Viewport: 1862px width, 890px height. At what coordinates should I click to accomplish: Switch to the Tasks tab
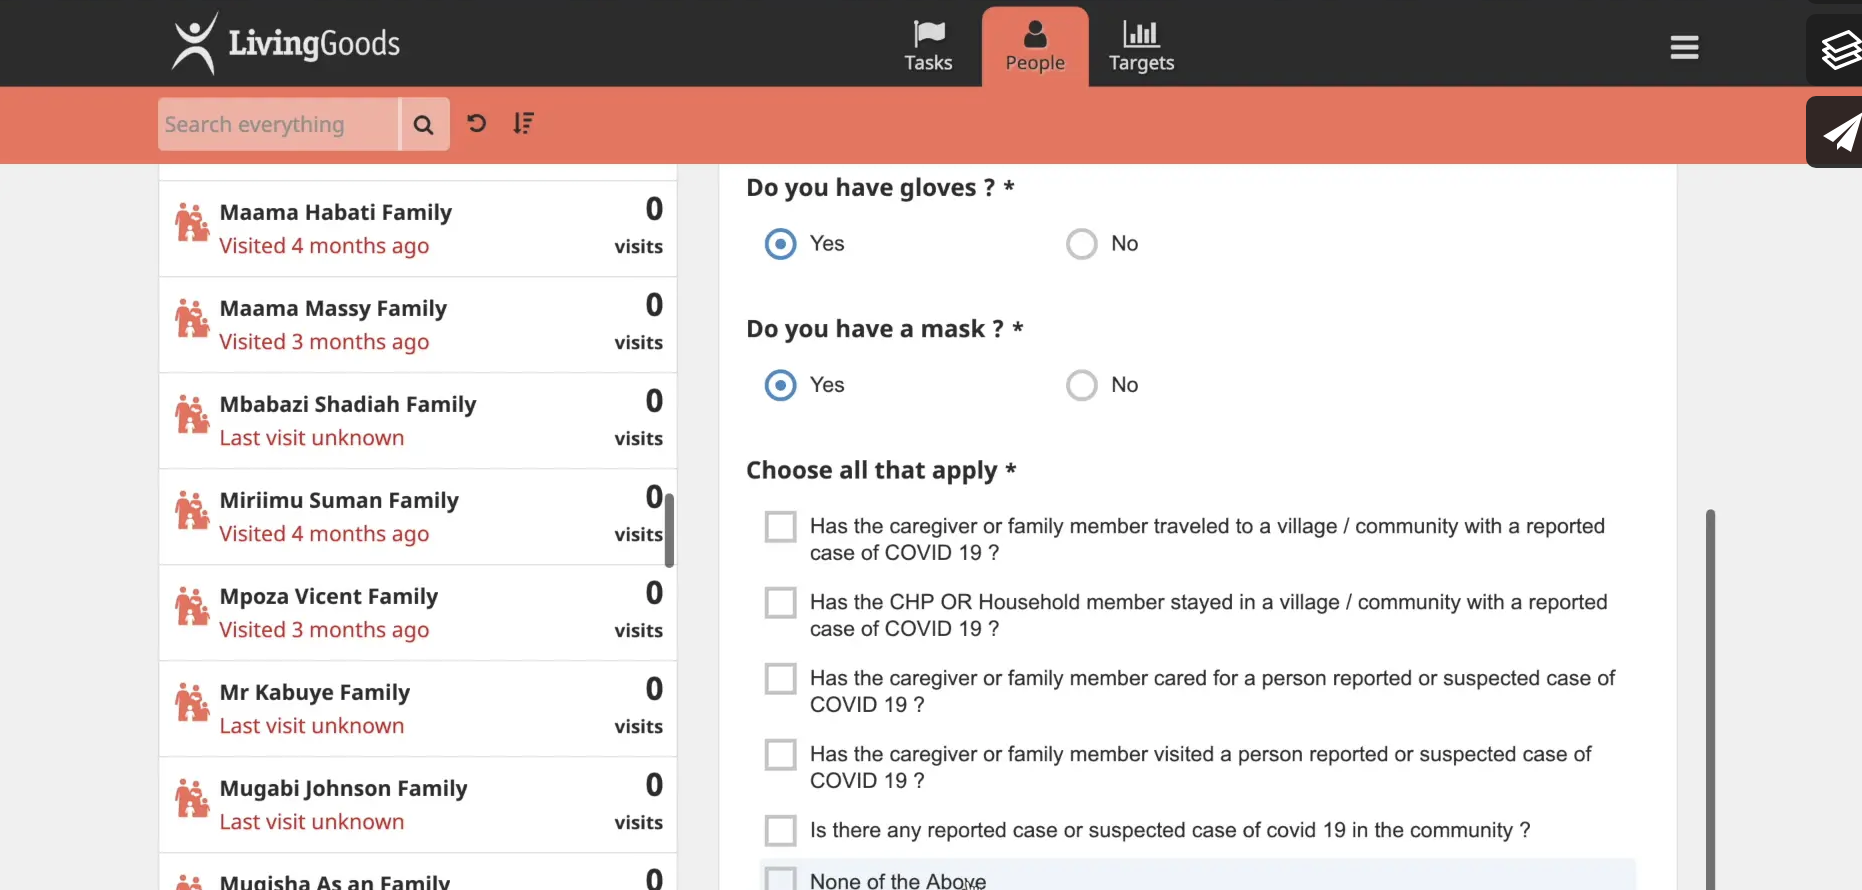click(x=928, y=47)
